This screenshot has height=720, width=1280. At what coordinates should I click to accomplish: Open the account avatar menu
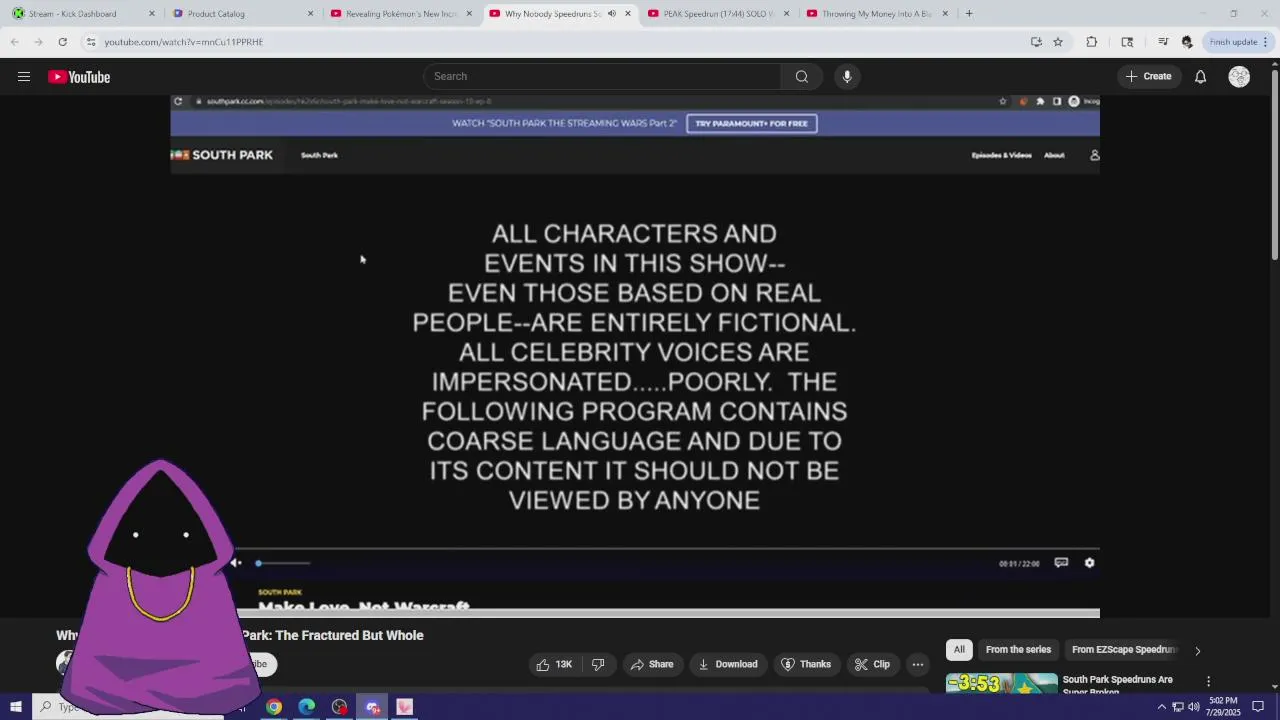tap(1239, 77)
